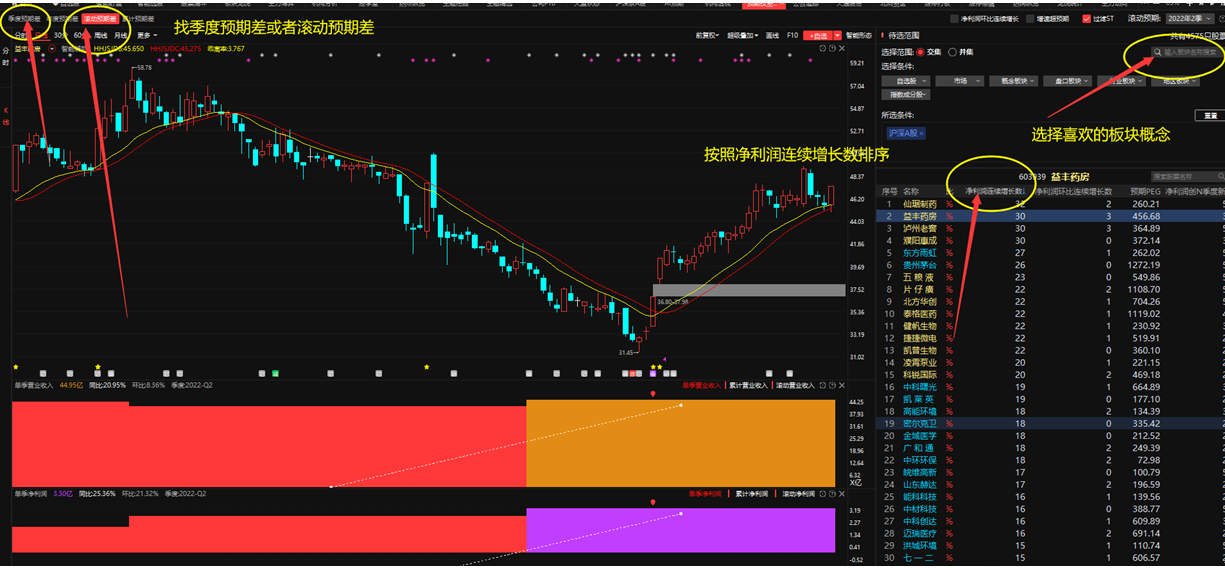1225x568 pixels.
Task: Close the main K-line chart panel
Action: coord(840,49)
